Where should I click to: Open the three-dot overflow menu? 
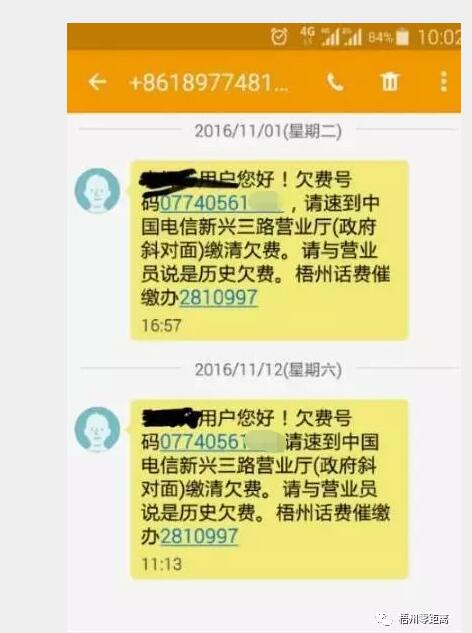coord(444,82)
